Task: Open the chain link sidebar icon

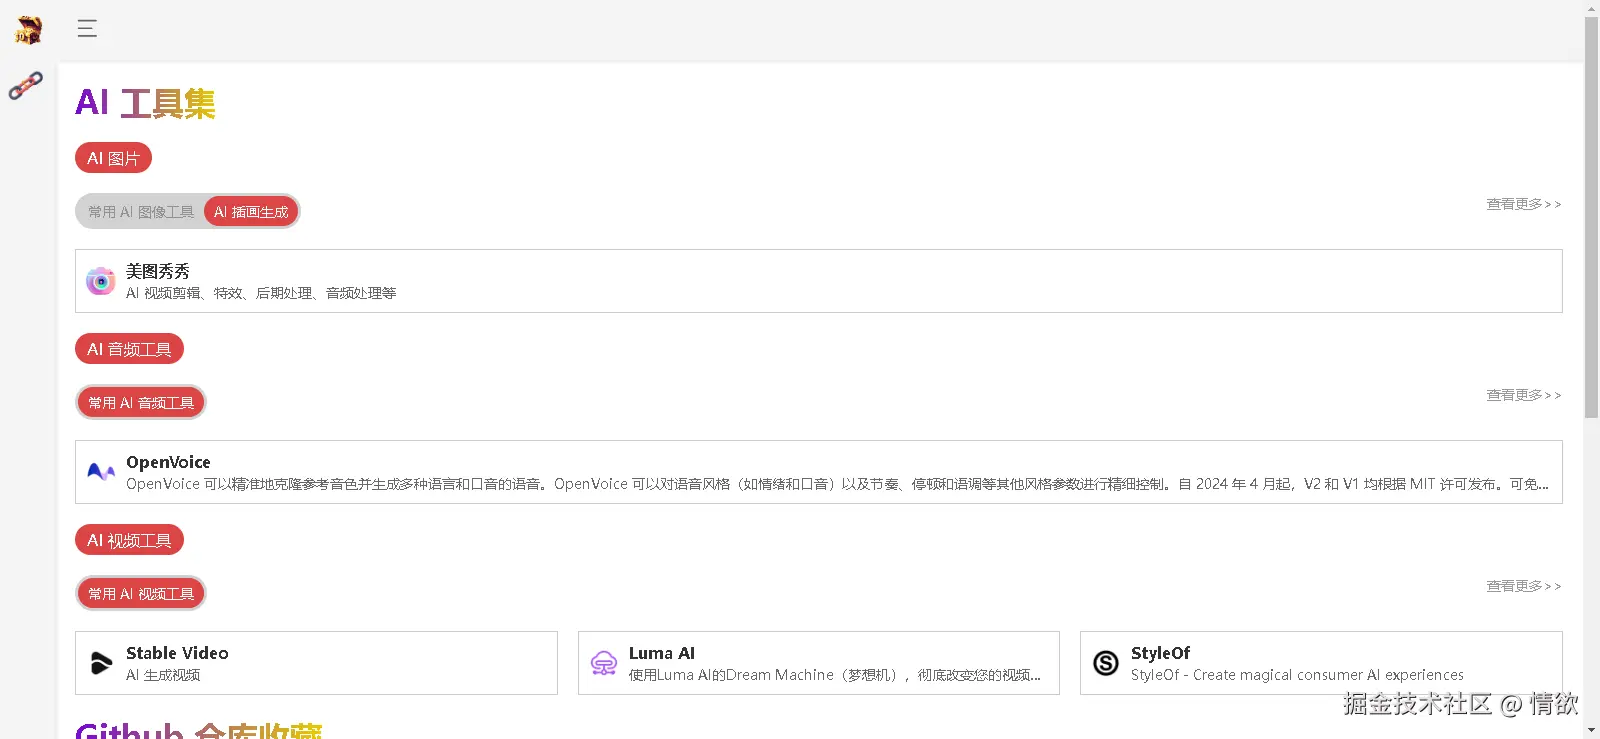Action: click(x=26, y=86)
